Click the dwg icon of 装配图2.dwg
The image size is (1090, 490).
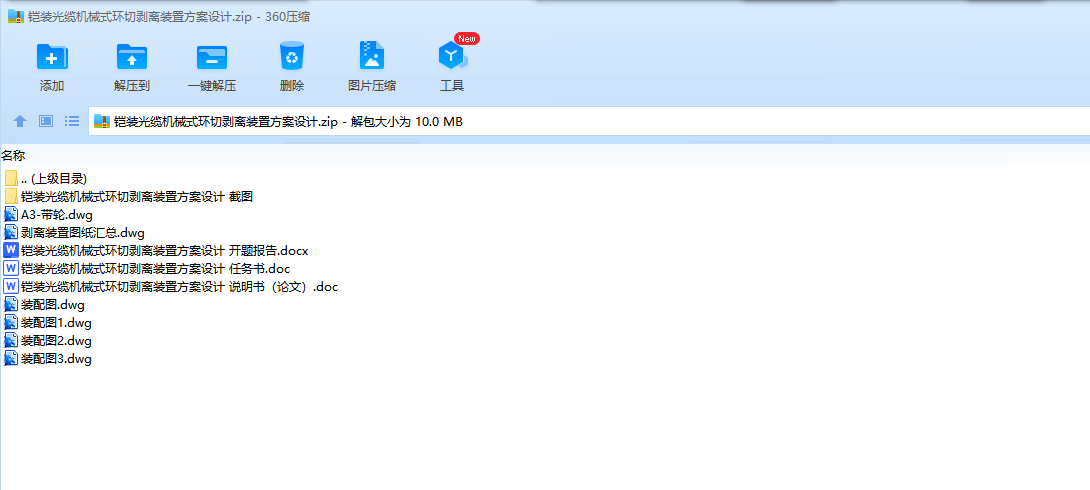tap(11, 341)
